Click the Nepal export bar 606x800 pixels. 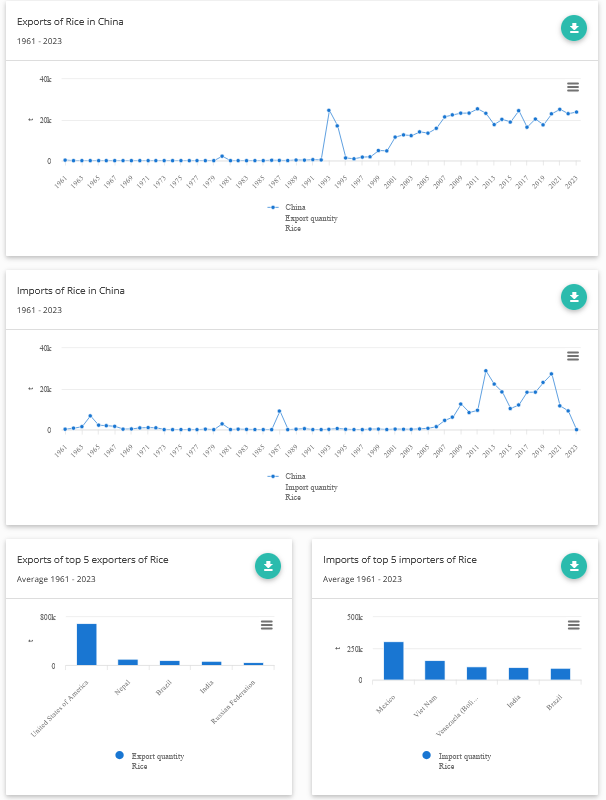128,662
